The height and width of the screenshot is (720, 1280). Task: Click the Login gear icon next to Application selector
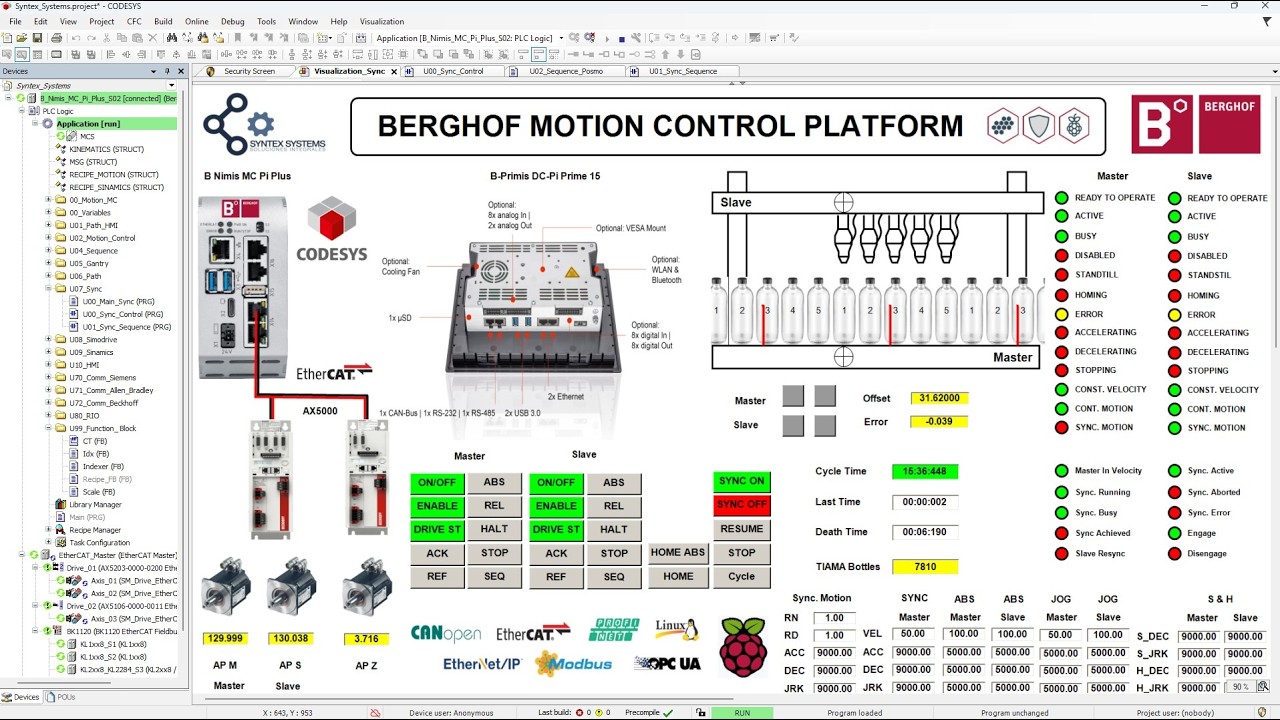(x=574, y=38)
